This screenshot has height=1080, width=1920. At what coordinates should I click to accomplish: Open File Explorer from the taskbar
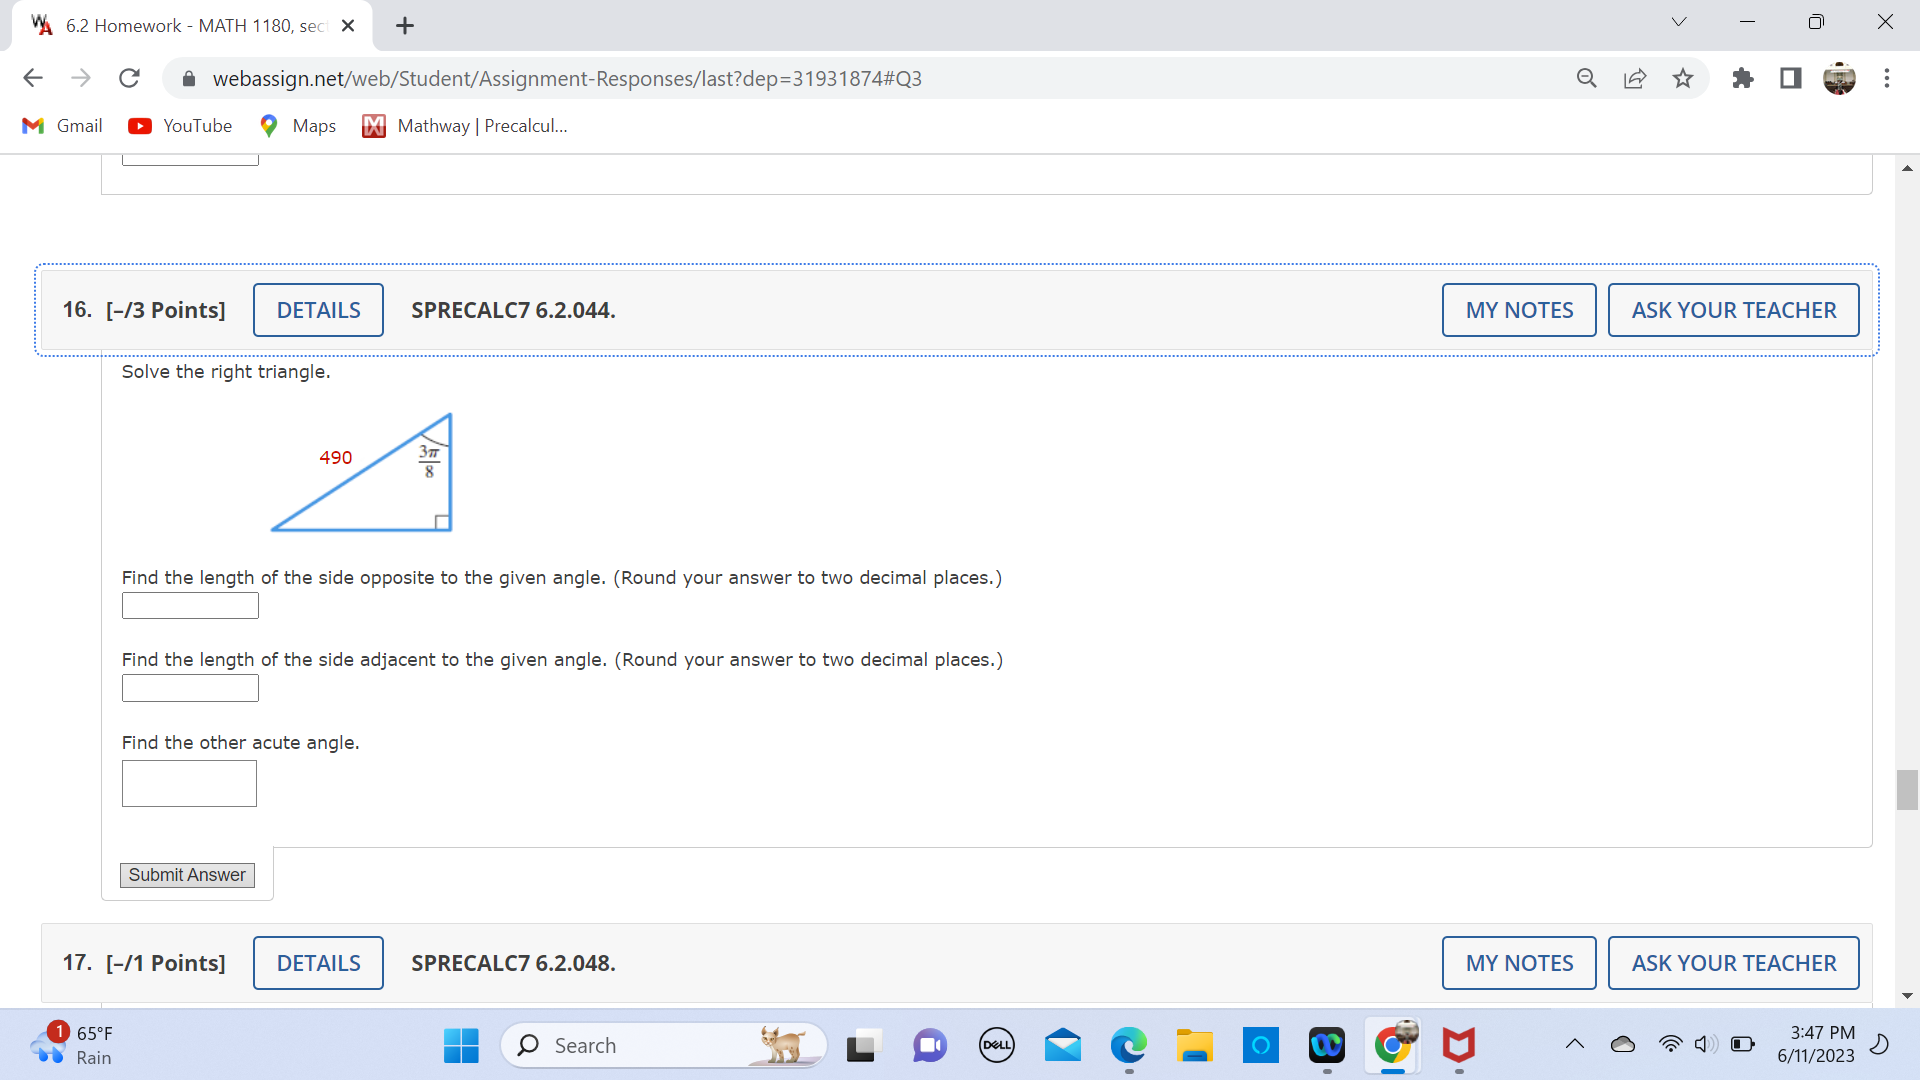[x=1194, y=1044]
